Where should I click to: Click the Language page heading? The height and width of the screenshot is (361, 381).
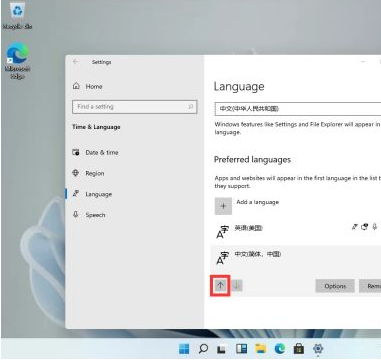[x=239, y=87]
